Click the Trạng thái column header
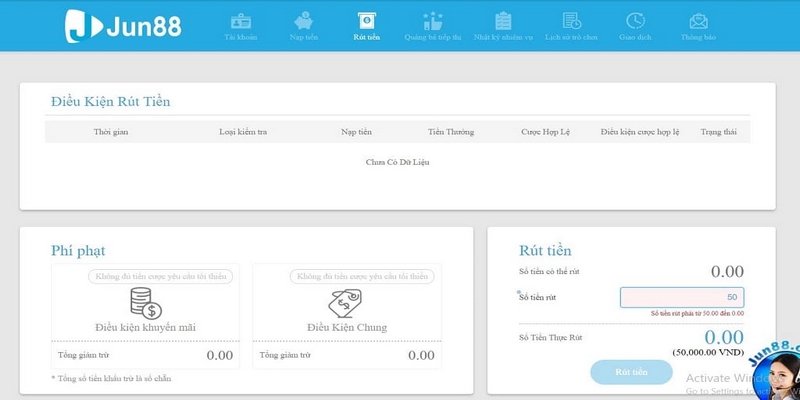 pos(718,132)
